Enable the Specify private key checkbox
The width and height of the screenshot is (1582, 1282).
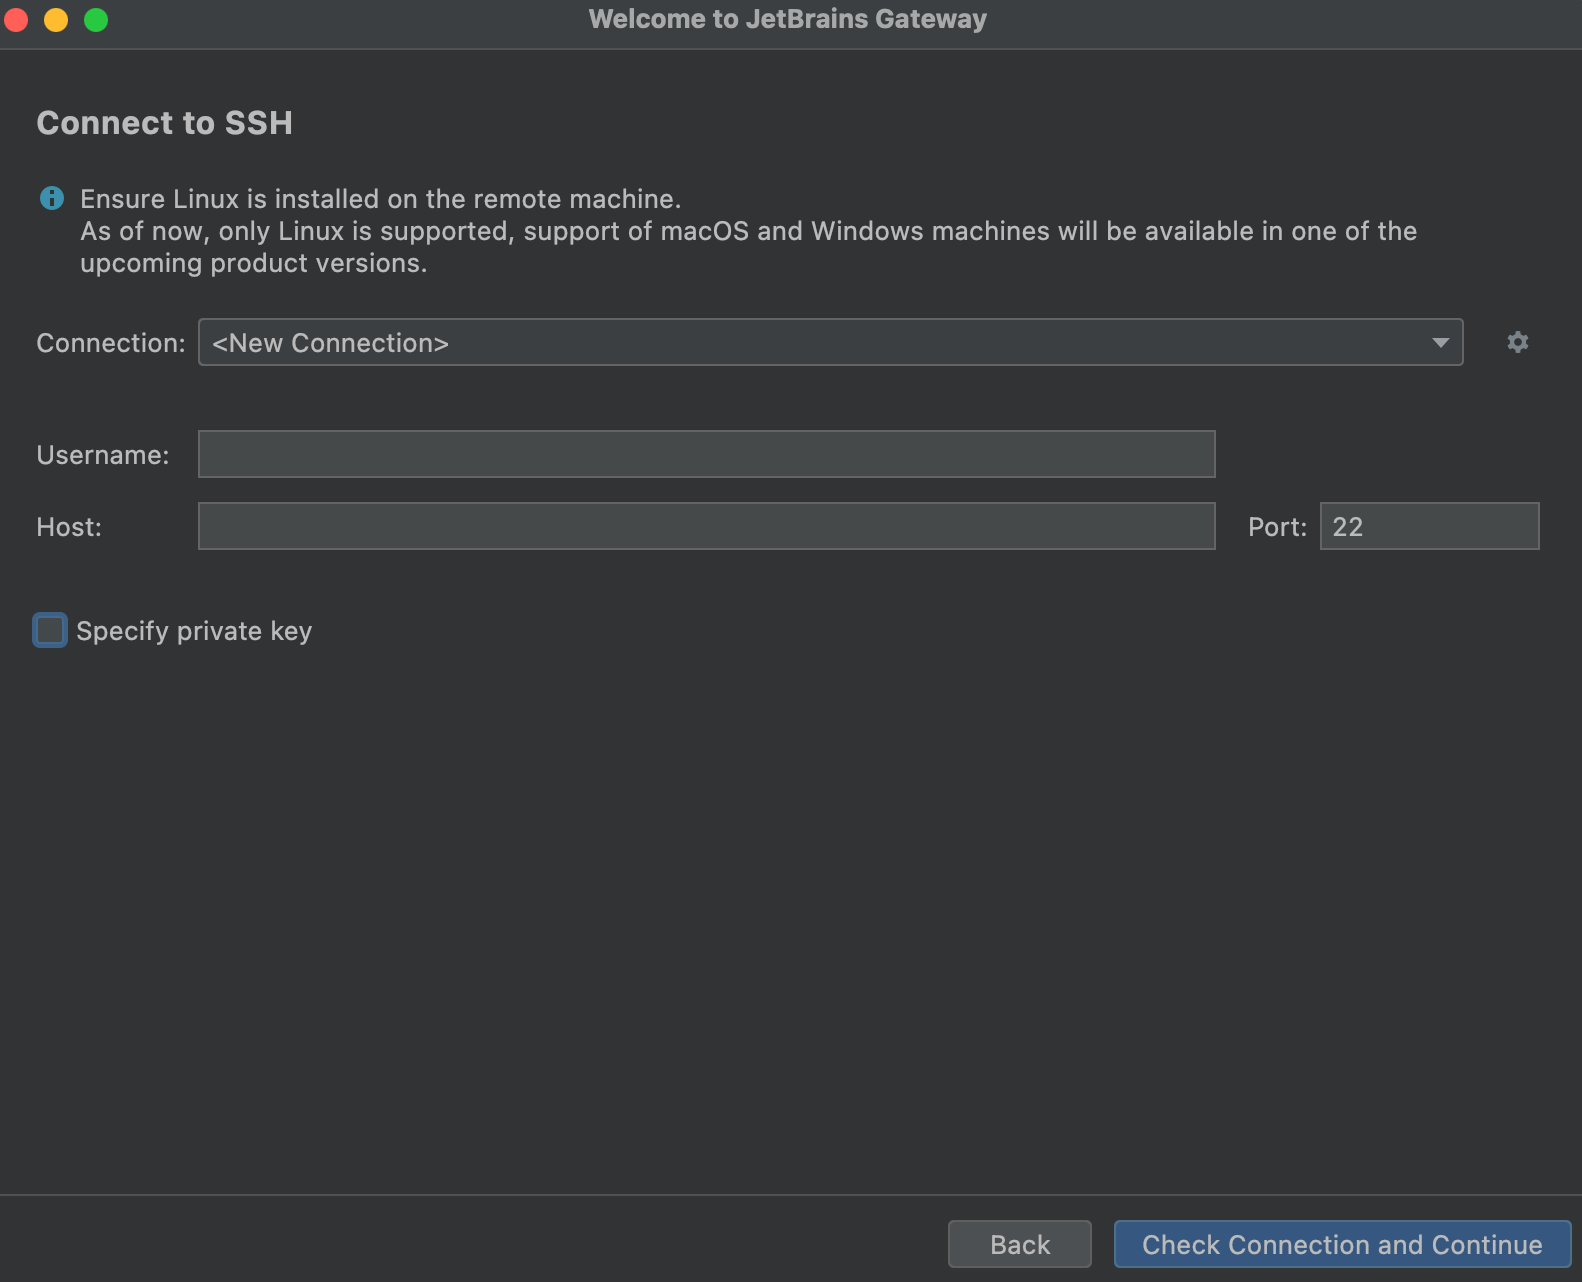[x=50, y=630]
